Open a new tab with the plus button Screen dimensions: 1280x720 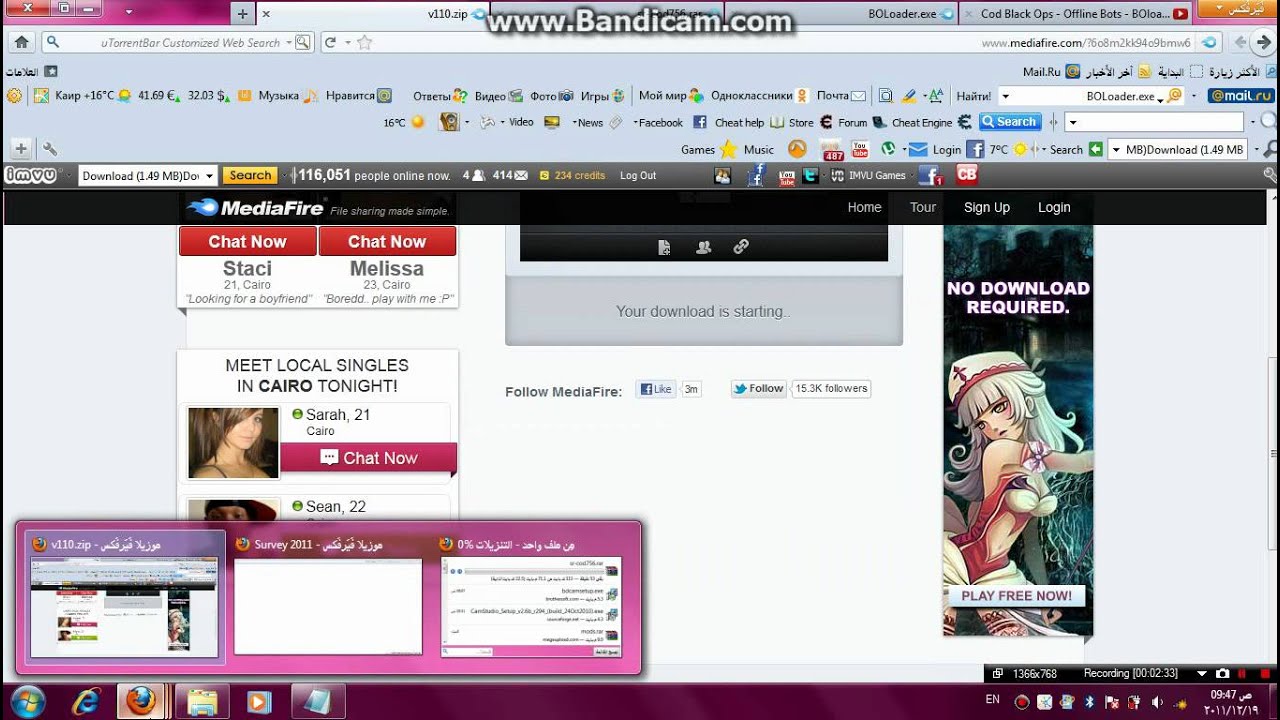[x=242, y=14]
